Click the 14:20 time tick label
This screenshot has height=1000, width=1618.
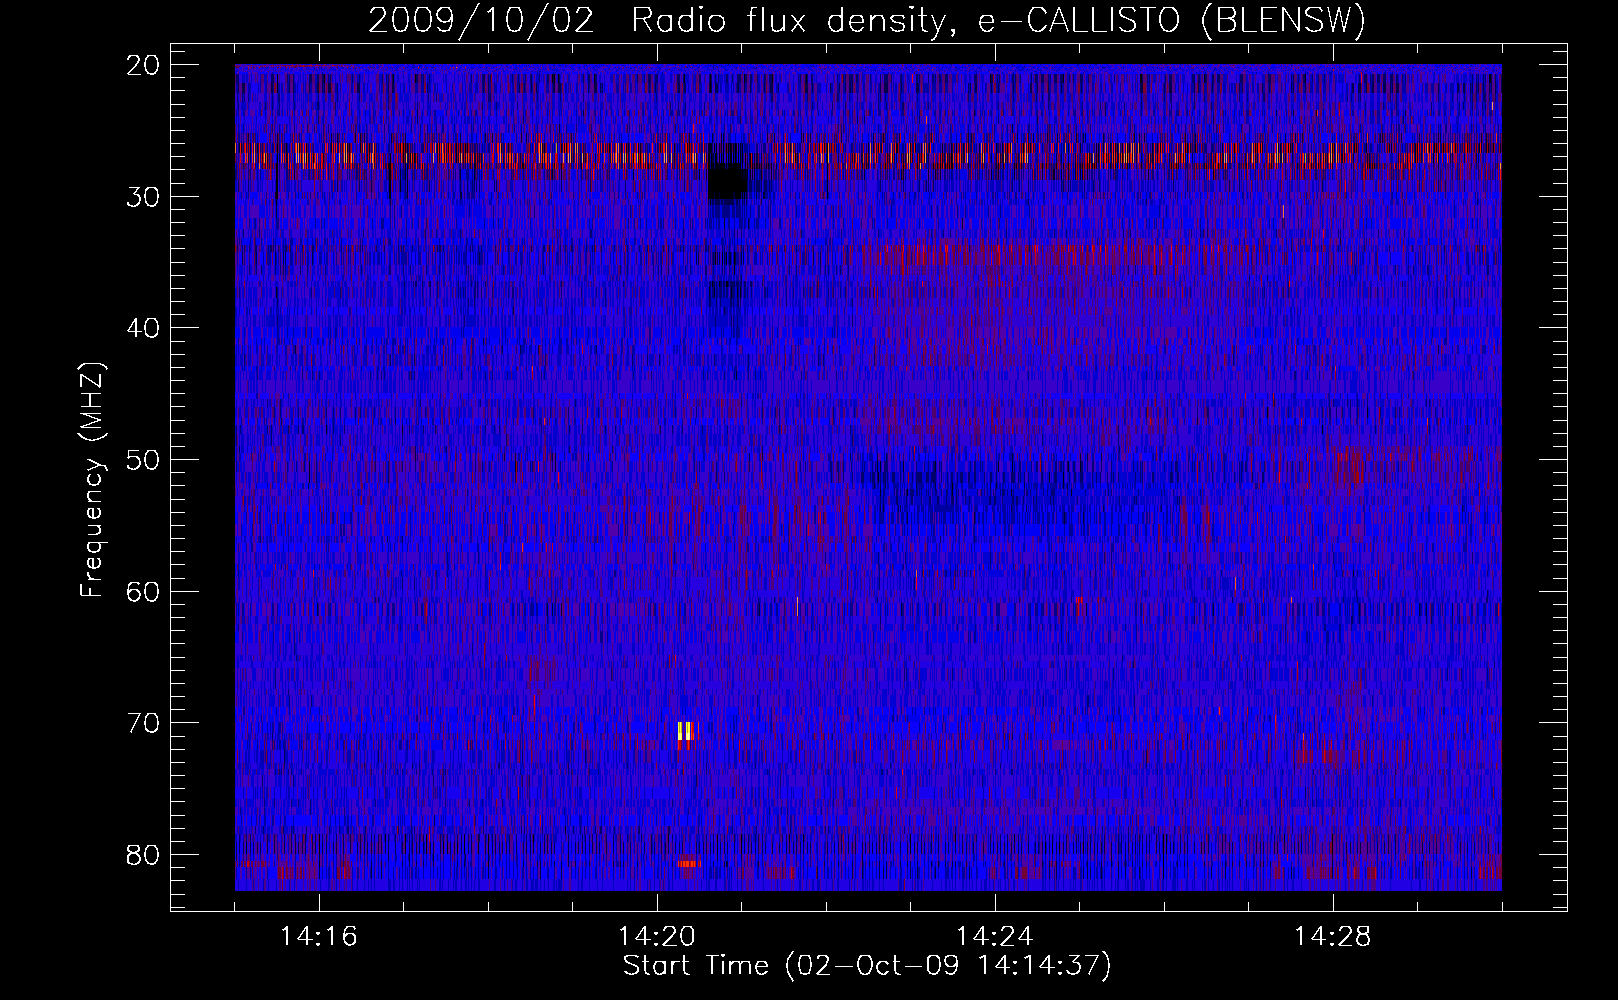[x=657, y=937]
